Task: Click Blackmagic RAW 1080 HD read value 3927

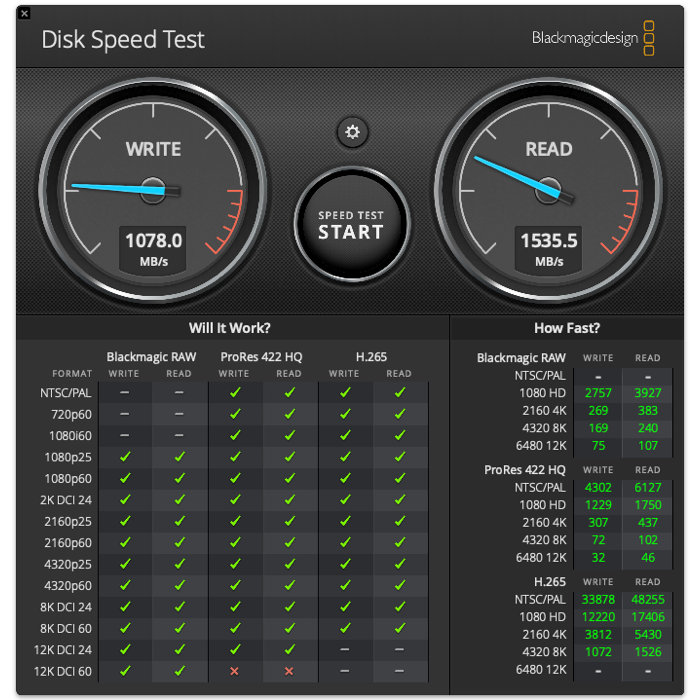Action: tap(648, 393)
